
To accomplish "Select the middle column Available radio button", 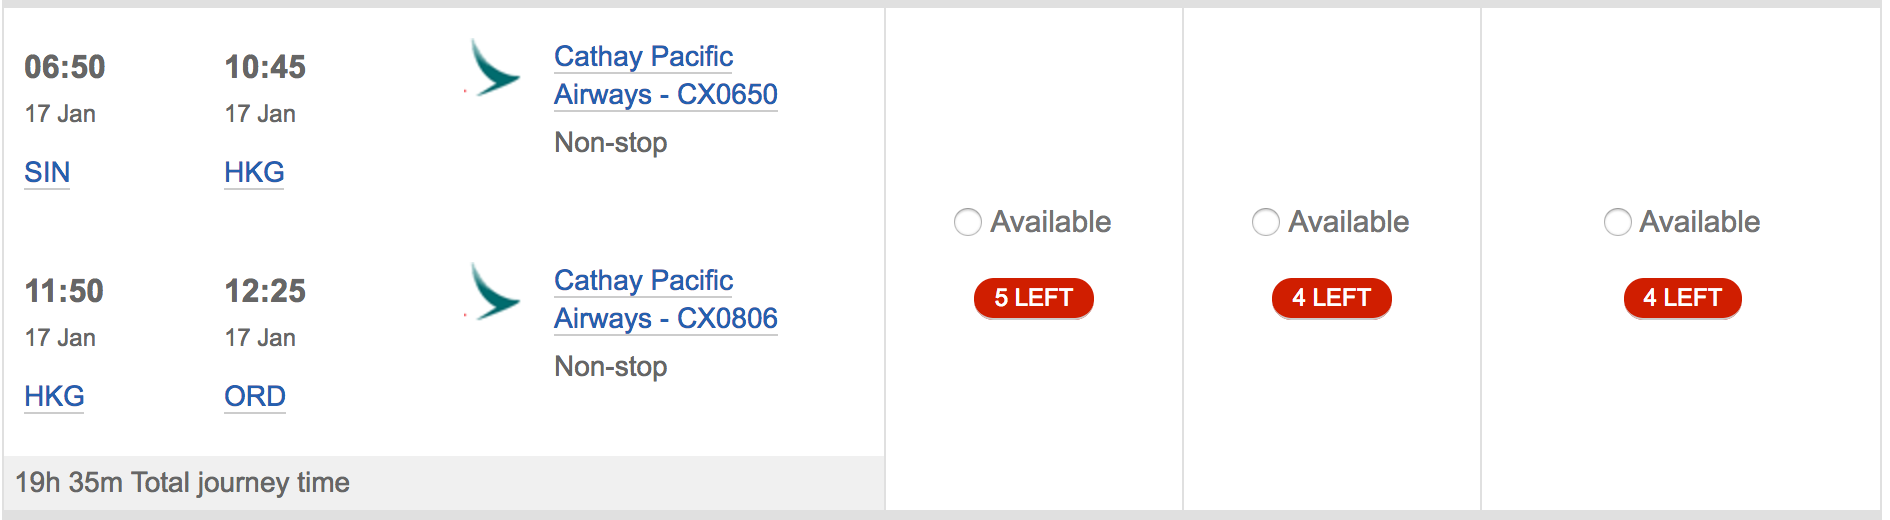I will 1265,222.
